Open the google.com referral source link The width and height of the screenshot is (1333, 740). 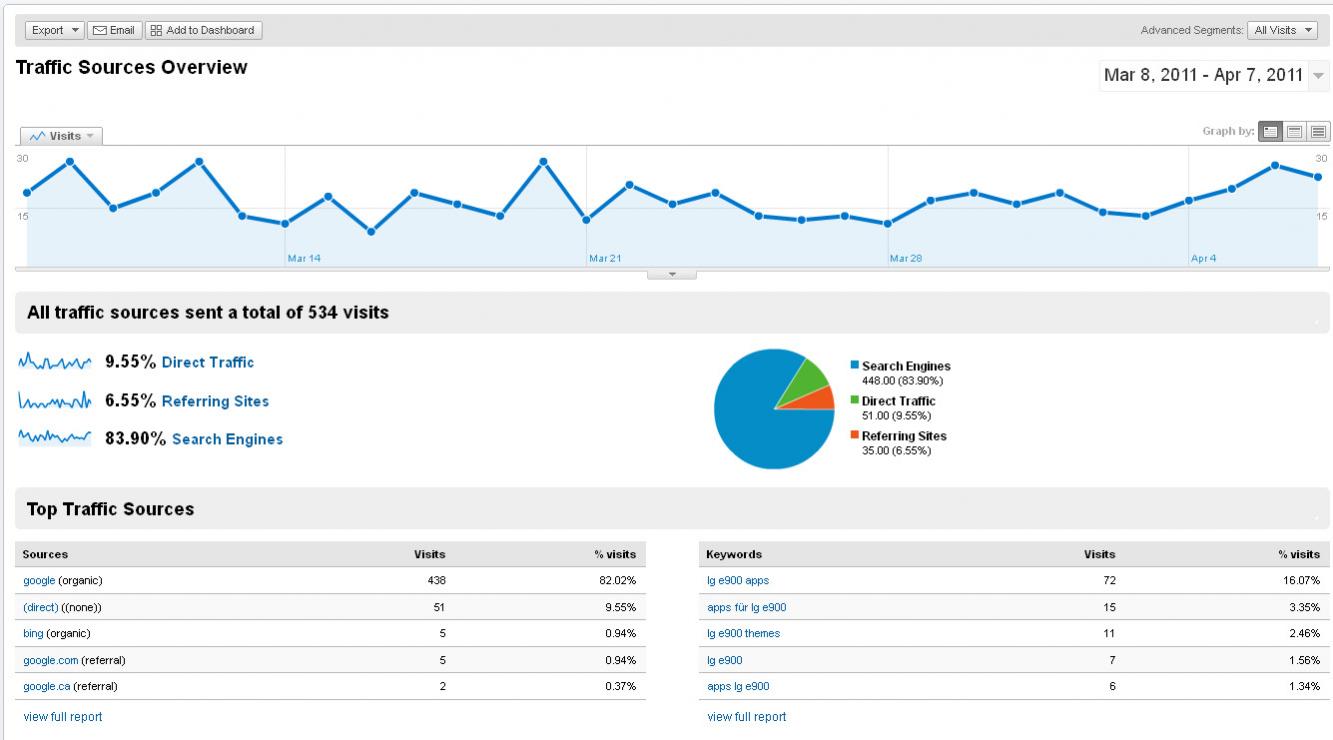[x=50, y=661]
